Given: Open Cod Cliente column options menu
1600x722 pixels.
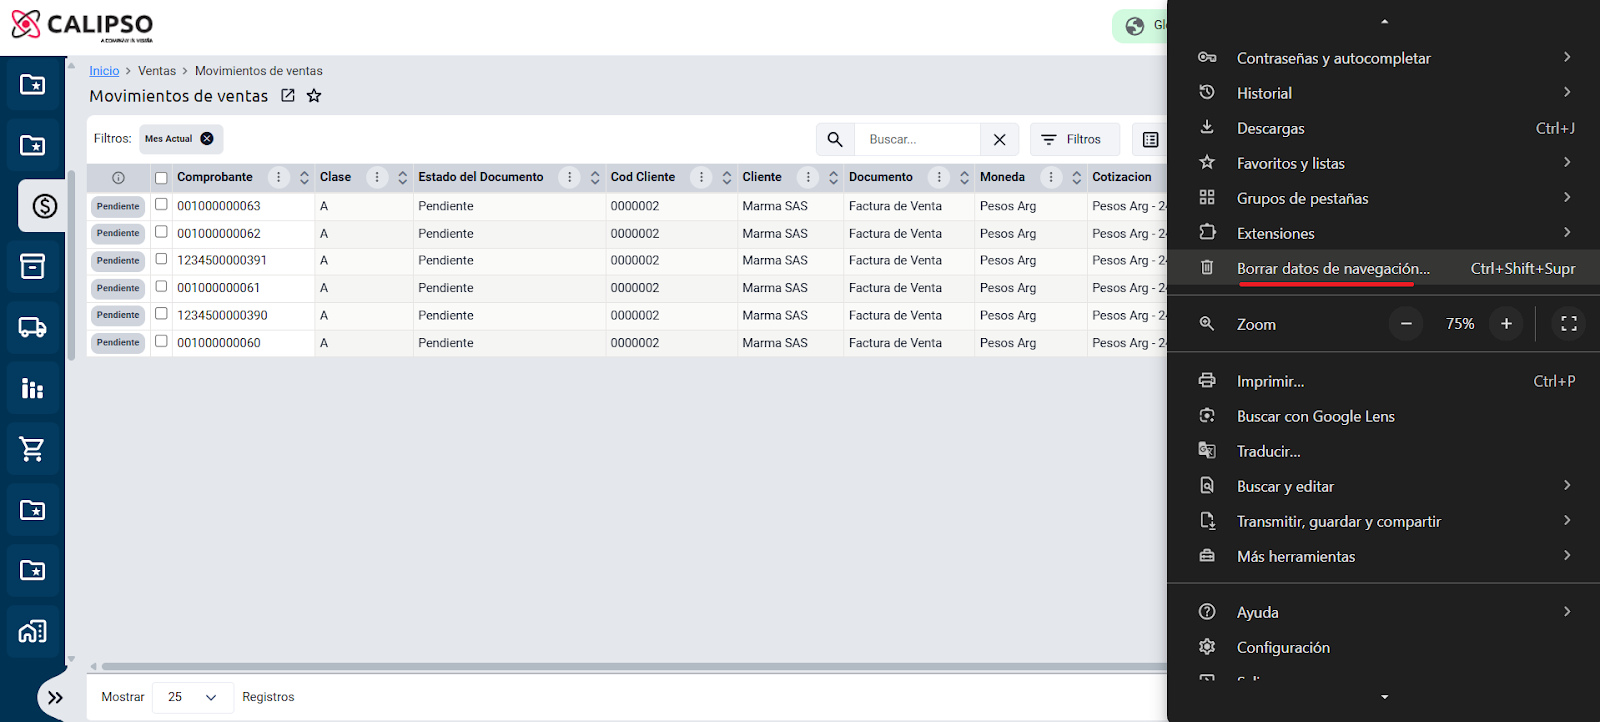Looking at the screenshot, I should point(702,177).
